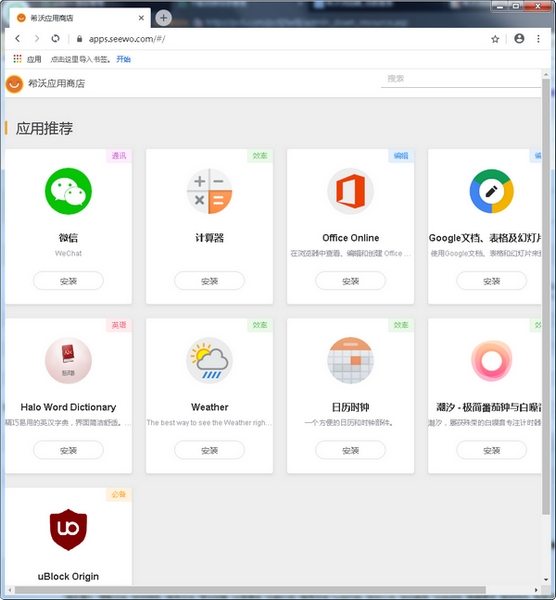Select the uBlock Origin shield icon
556x600 pixels.
68,530
